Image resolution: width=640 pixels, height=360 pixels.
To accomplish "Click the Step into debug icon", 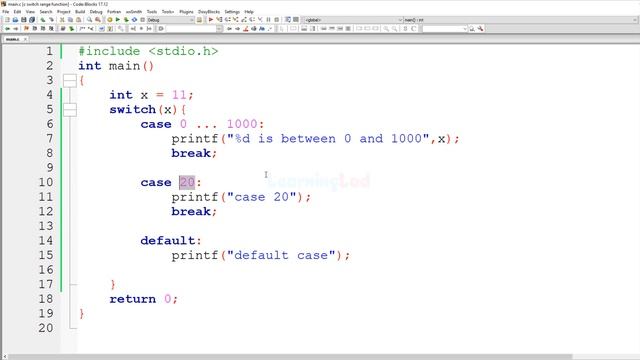I will [x=236, y=20].
